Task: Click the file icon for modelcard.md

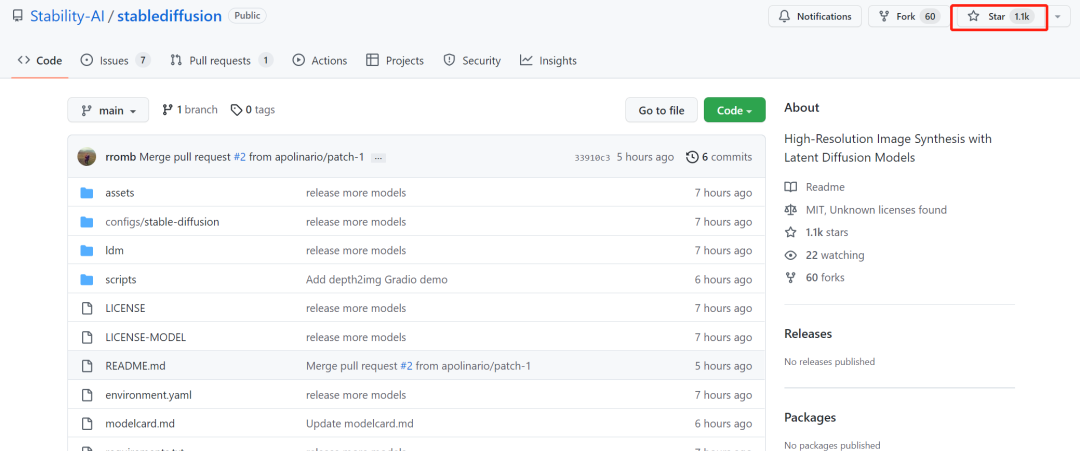Action: (x=87, y=423)
